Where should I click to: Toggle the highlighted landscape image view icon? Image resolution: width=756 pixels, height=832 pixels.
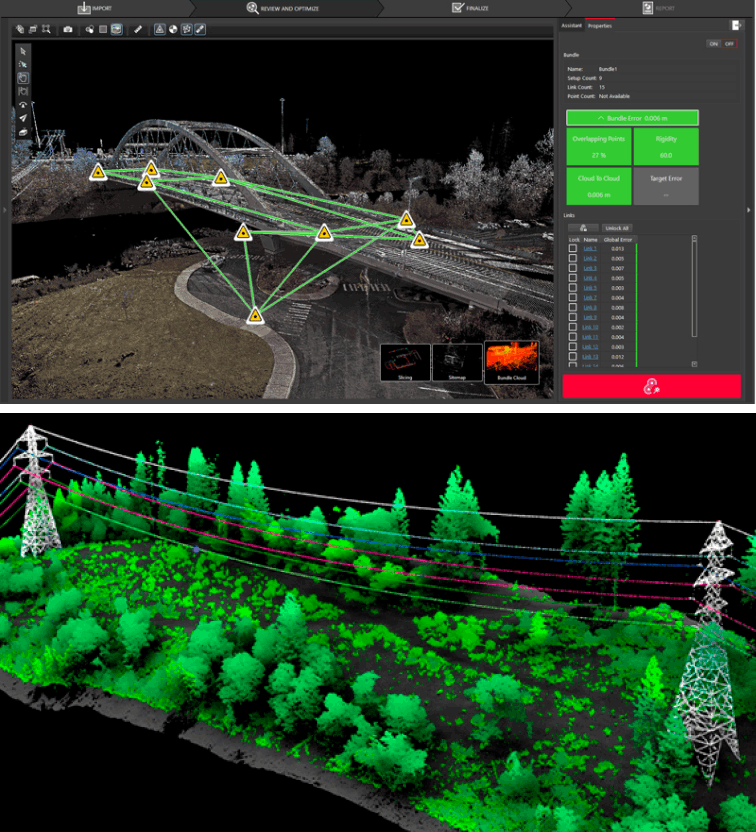(117, 29)
